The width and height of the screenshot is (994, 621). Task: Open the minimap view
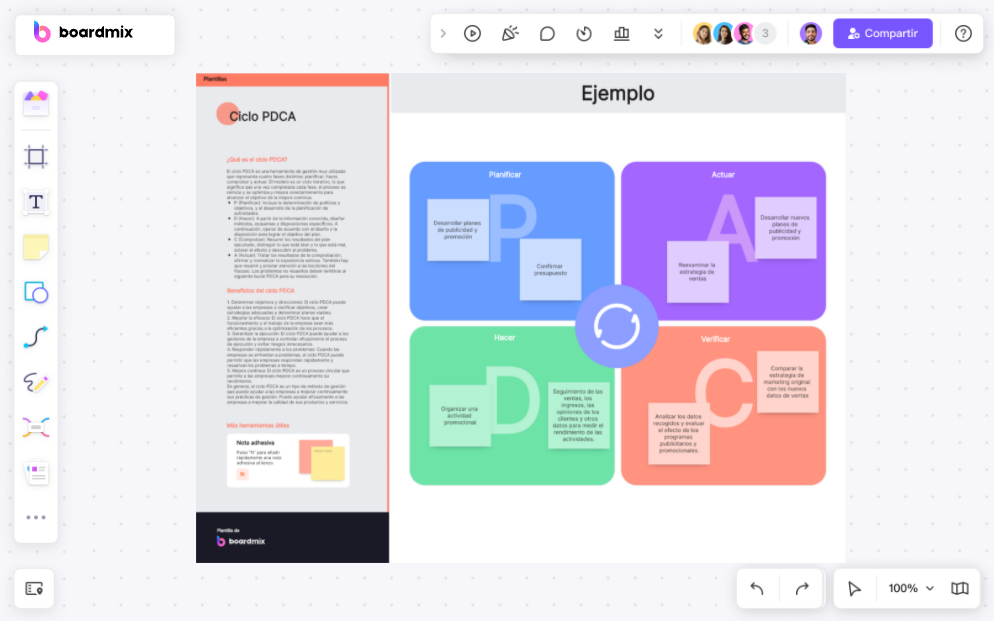click(x=960, y=589)
